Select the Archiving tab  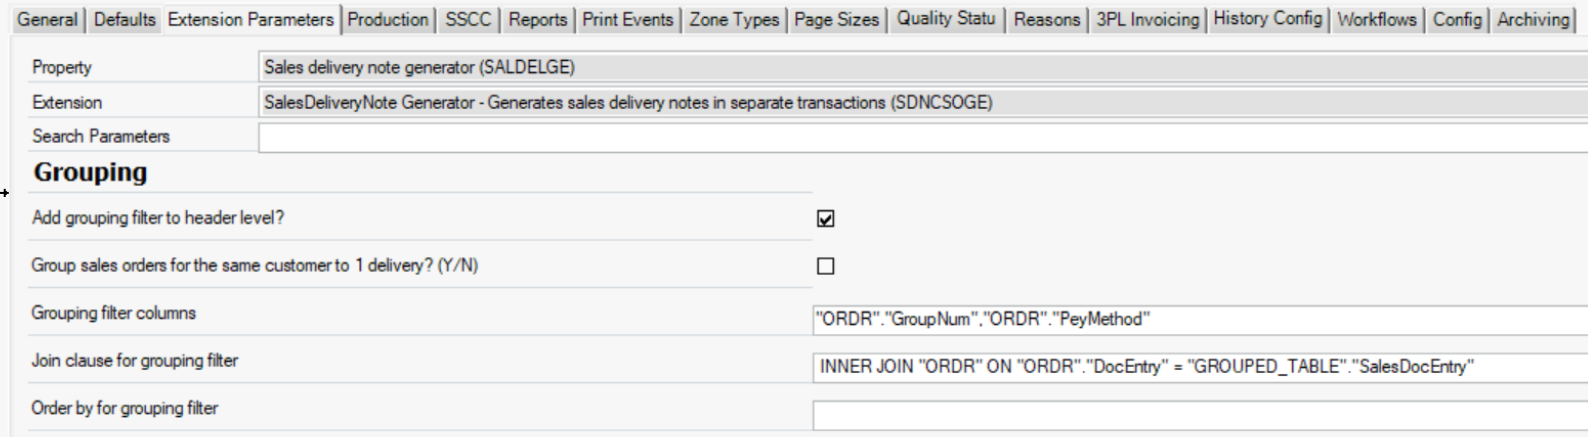tap(1532, 19)
